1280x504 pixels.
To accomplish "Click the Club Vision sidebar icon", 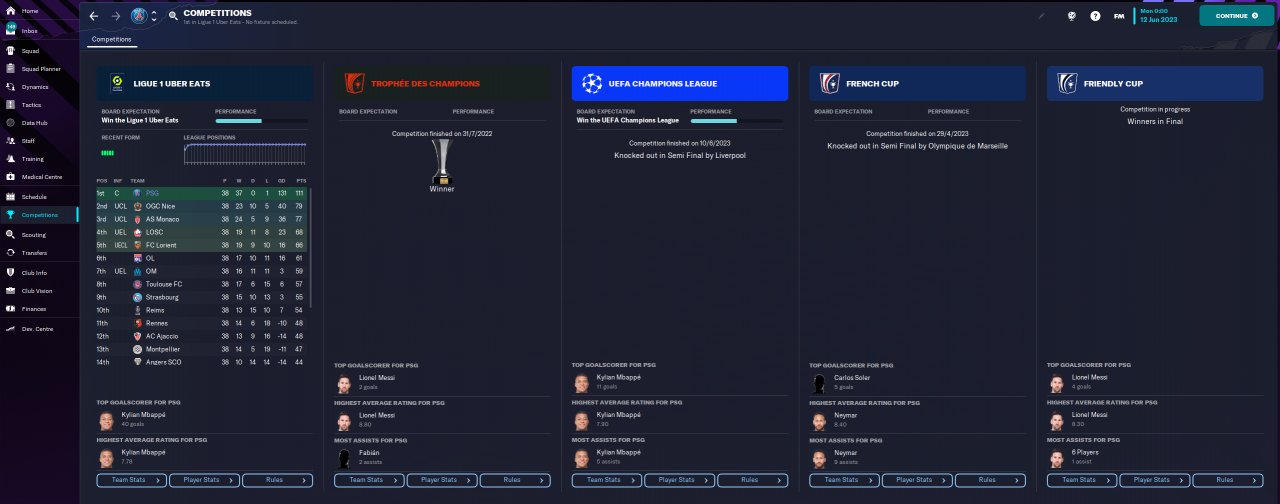I will coord(11,290).
